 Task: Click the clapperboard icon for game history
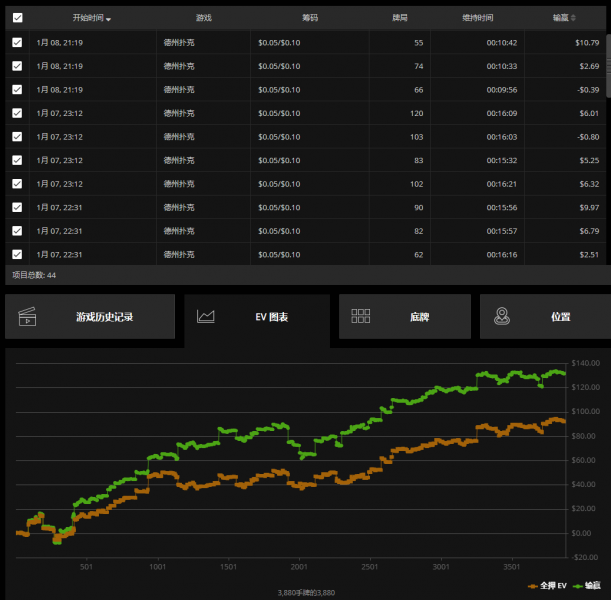27,317
